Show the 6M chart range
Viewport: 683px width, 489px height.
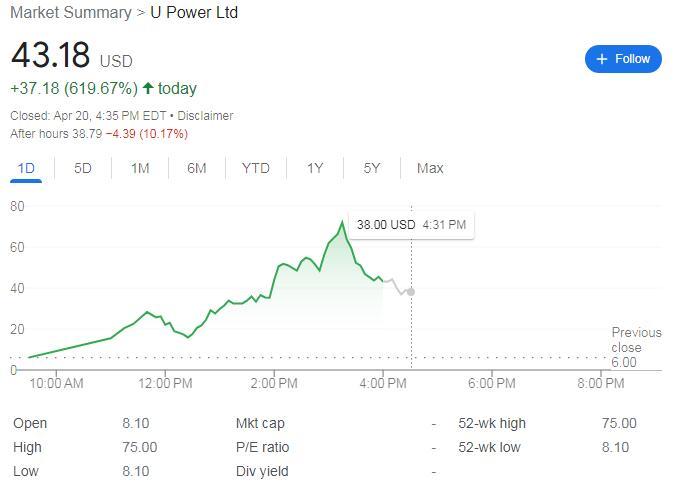tap(197, 168)
